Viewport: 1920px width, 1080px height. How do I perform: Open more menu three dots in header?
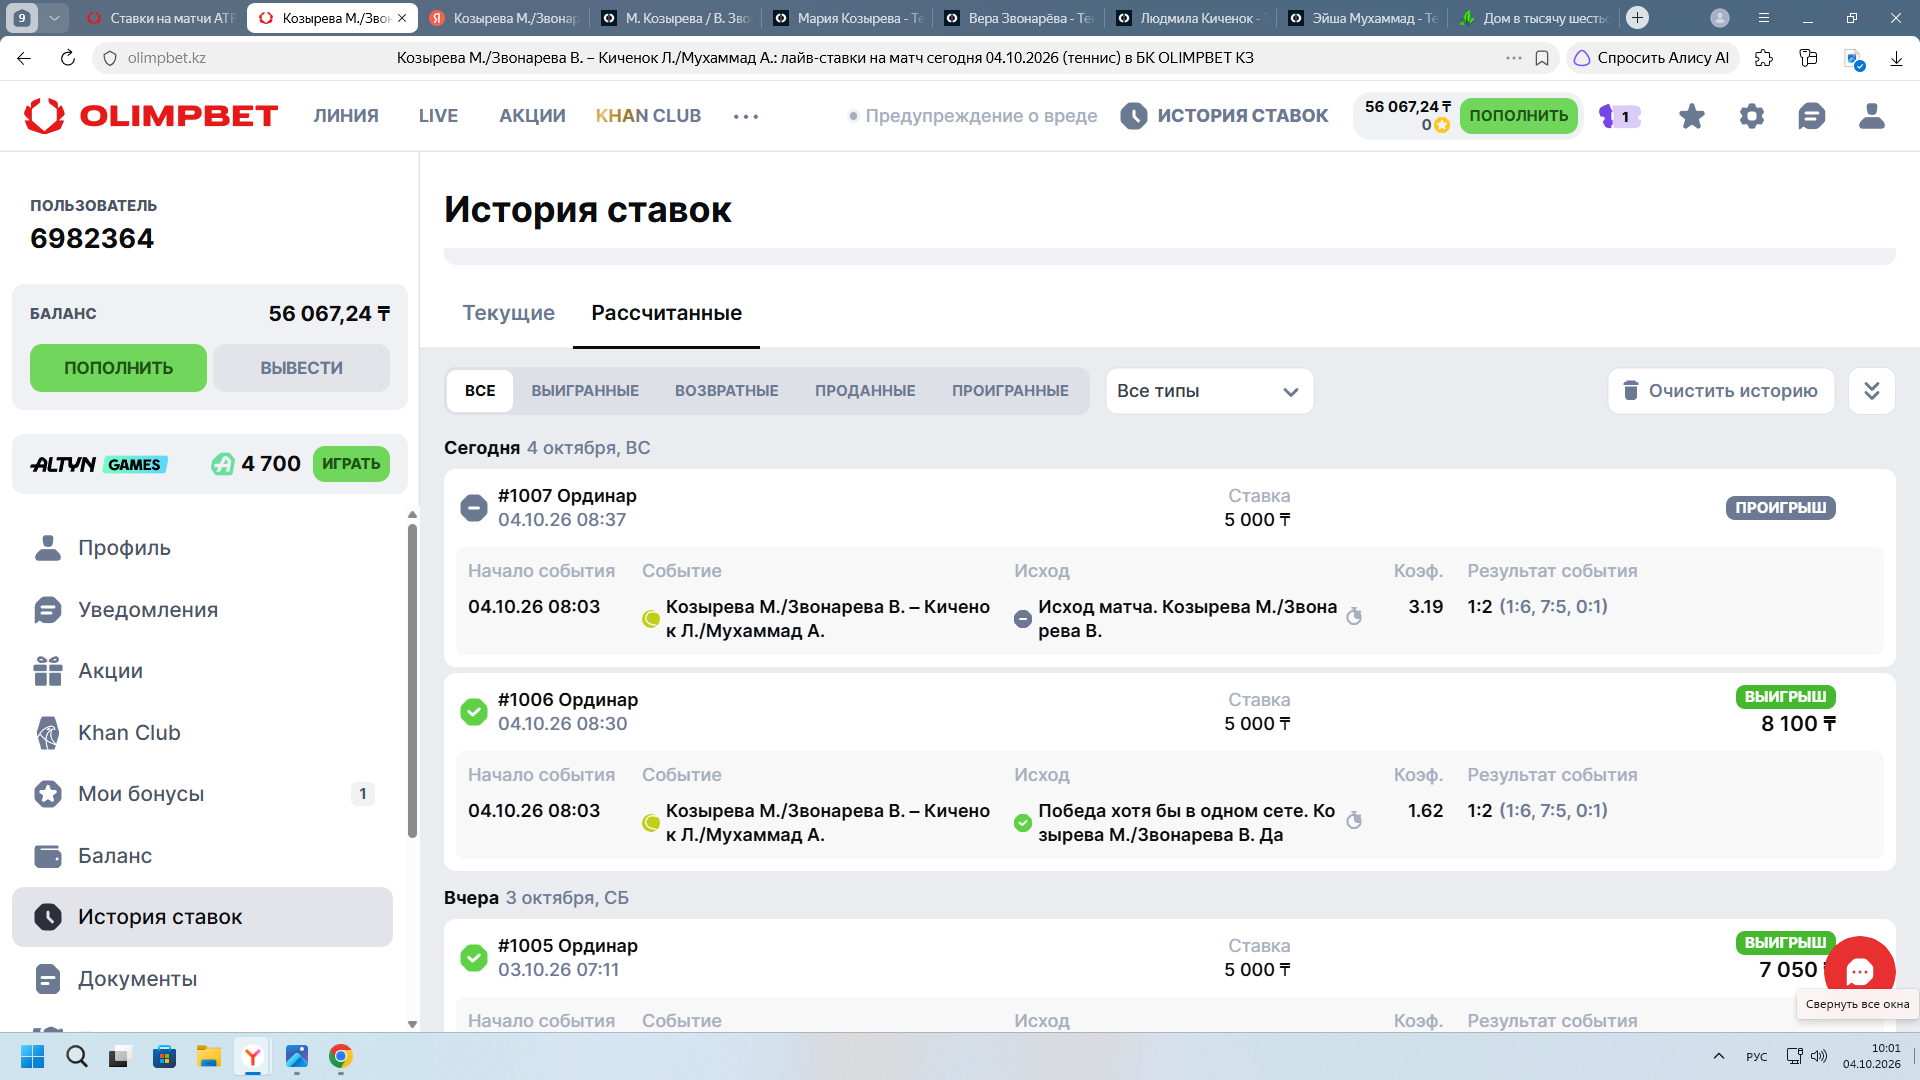coord(746,116)
